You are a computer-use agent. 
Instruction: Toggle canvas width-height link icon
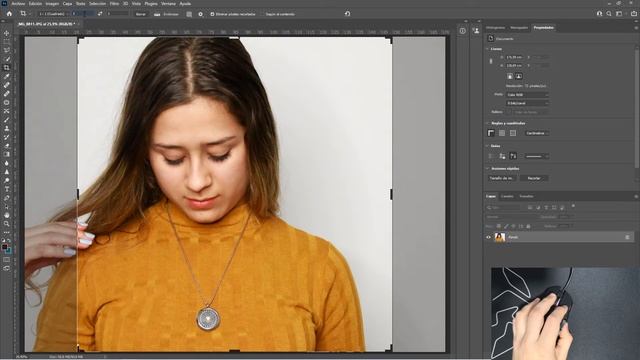(491, 61)
